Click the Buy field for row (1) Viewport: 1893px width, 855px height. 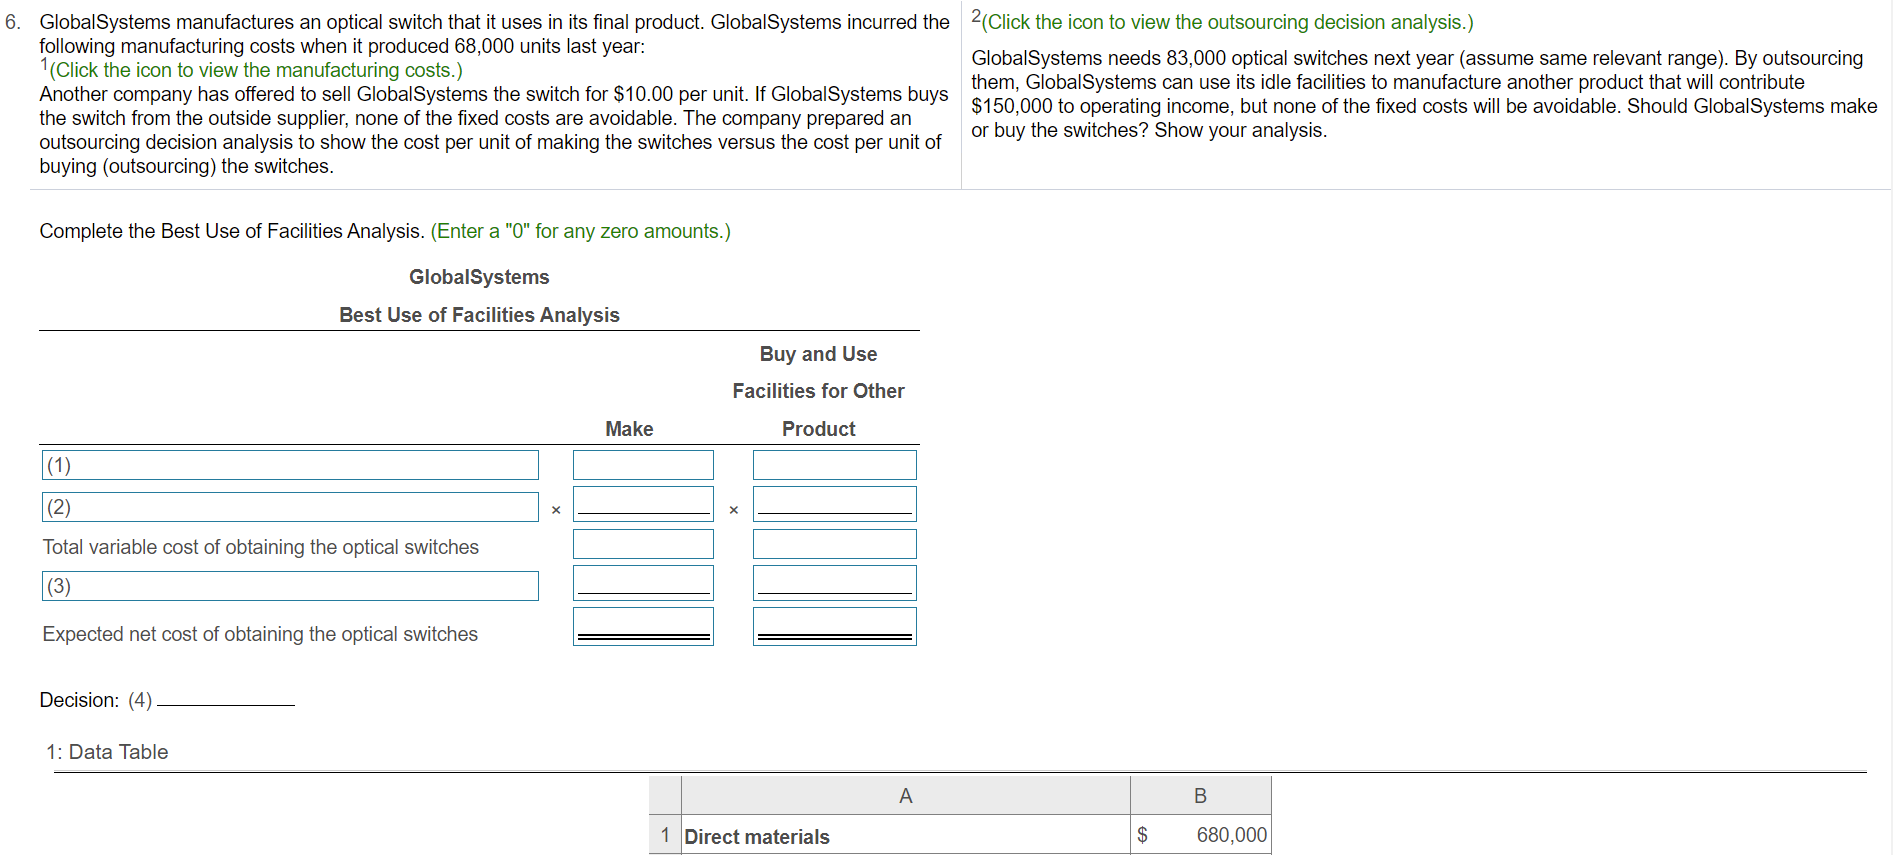coord(835,465)
